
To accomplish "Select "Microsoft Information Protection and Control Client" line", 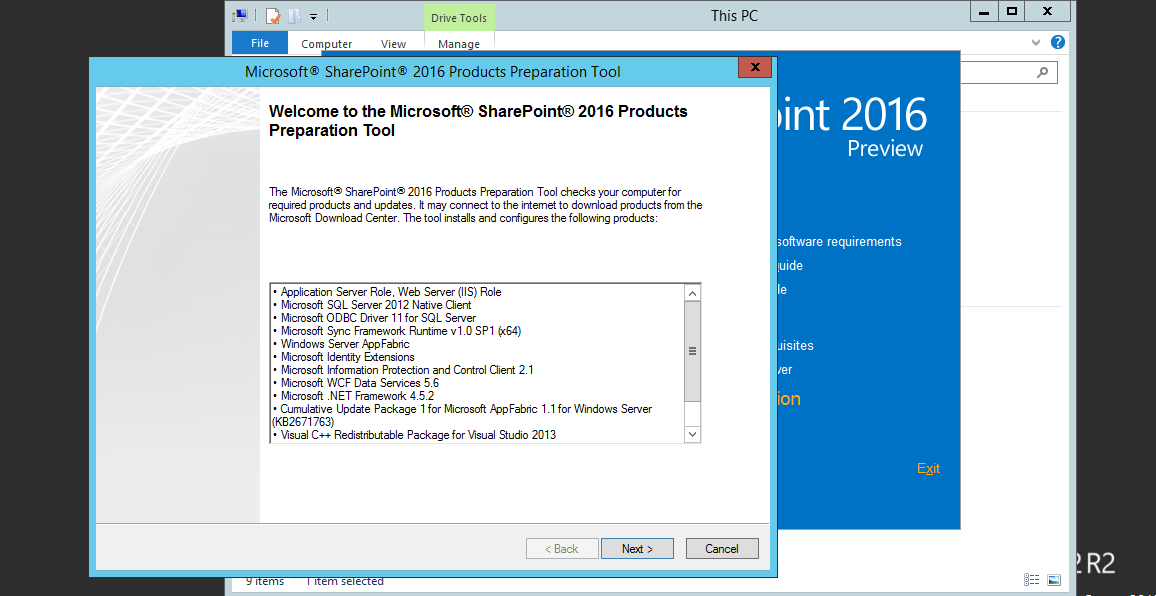I will pyautogui.click(x=403, y=370).
